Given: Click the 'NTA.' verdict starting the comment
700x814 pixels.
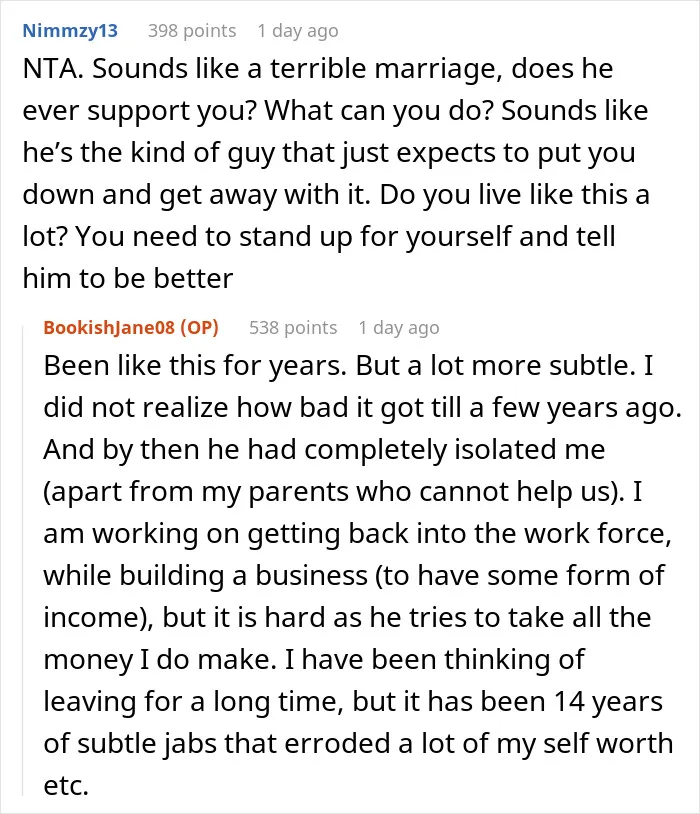Looking at the screenshot, I should click(53, 69).
